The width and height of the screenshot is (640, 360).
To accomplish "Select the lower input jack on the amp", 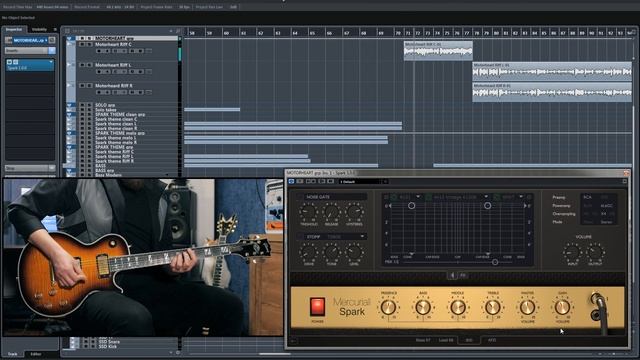I will point(596,315).
